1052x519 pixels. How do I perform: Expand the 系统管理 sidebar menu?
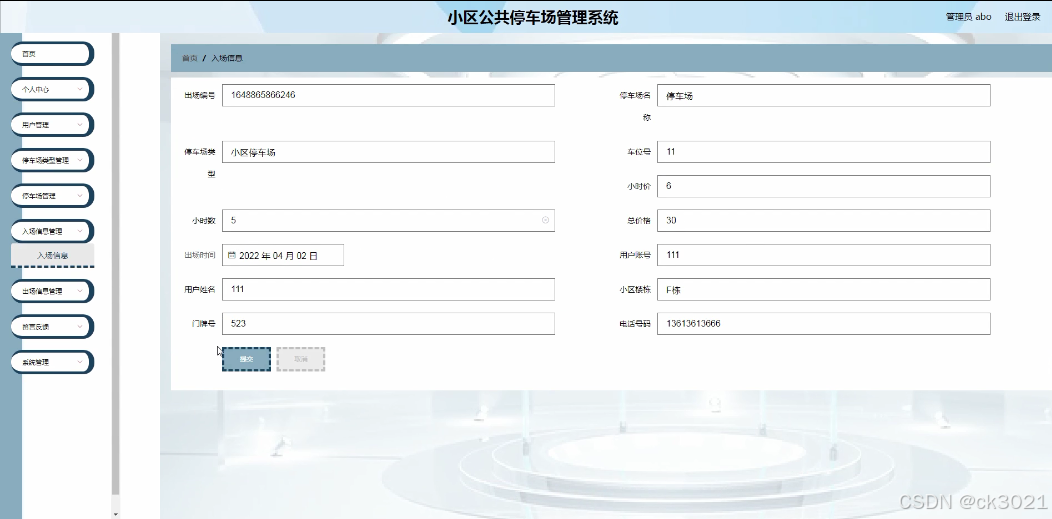pos(52,362)
